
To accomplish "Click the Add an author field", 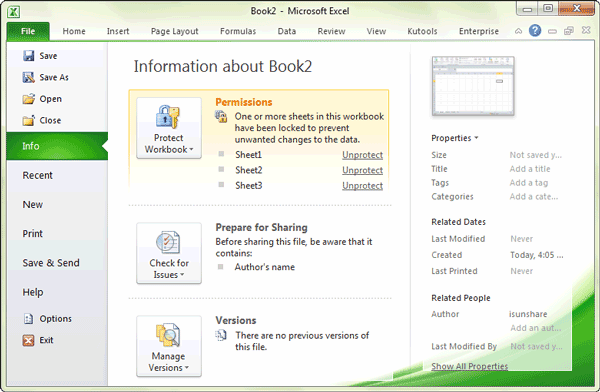I will pos(535,328).
